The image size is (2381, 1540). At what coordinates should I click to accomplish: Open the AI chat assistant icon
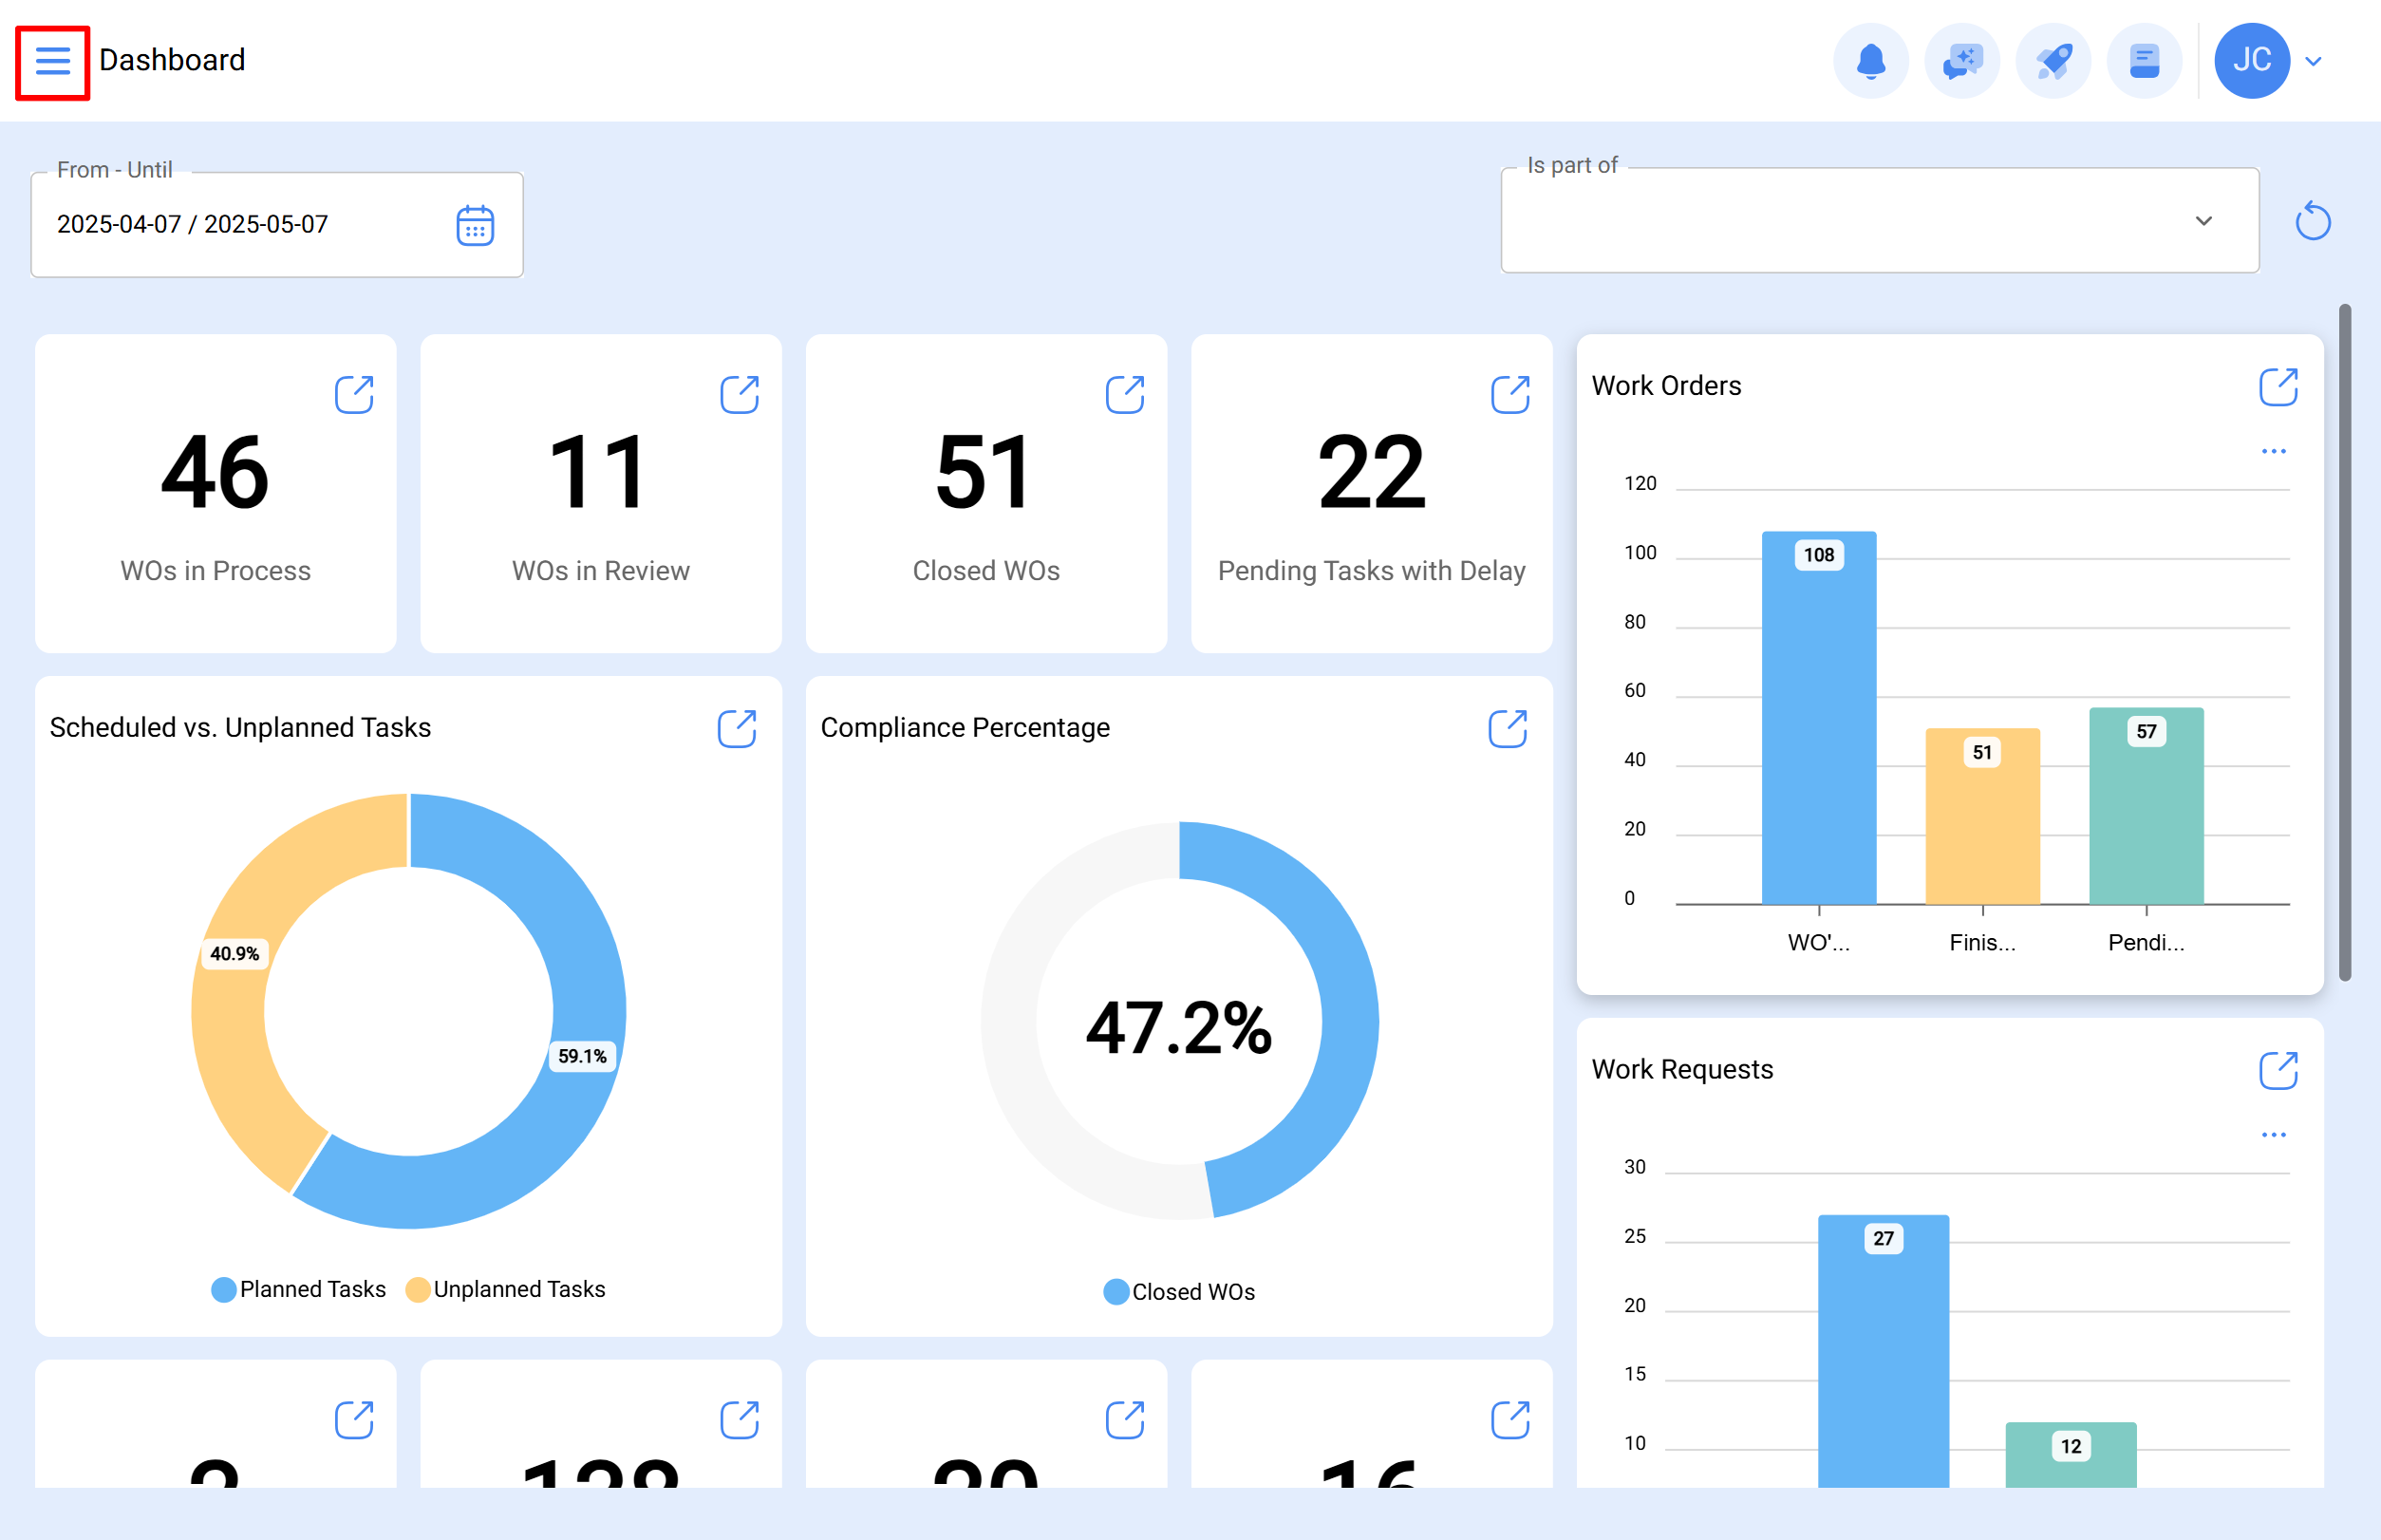pyautogui.click(x=1962, y=60)
